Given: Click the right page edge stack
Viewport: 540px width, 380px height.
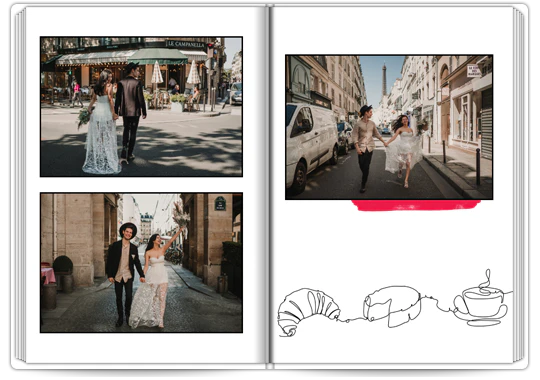Looking at the screenshot, I should [x=519, y=185].
